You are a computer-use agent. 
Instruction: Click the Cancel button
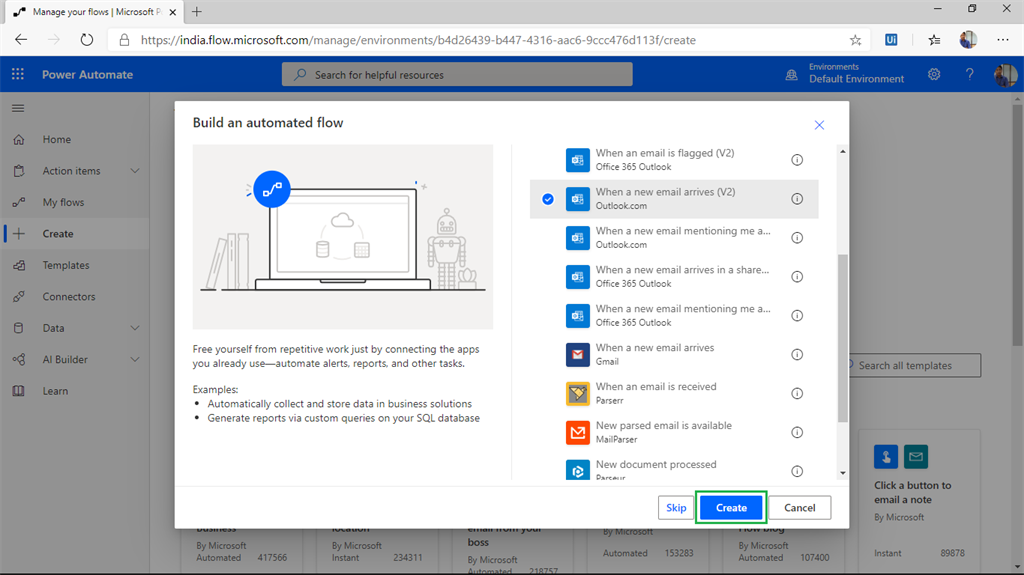tap(799, 508)
